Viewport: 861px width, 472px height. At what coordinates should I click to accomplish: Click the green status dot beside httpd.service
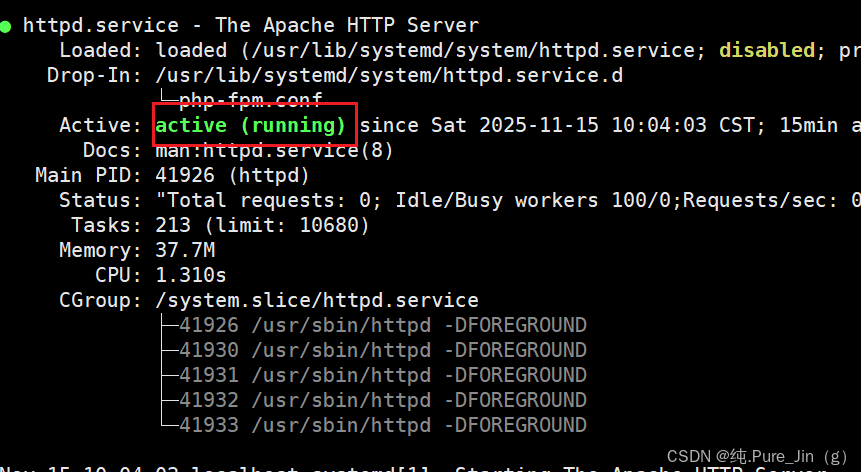click(x=5, y=26)
